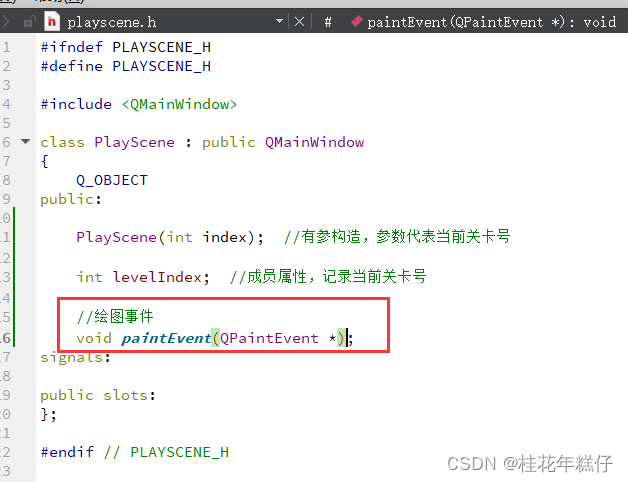Close the playscene.h document

point(300,21)
